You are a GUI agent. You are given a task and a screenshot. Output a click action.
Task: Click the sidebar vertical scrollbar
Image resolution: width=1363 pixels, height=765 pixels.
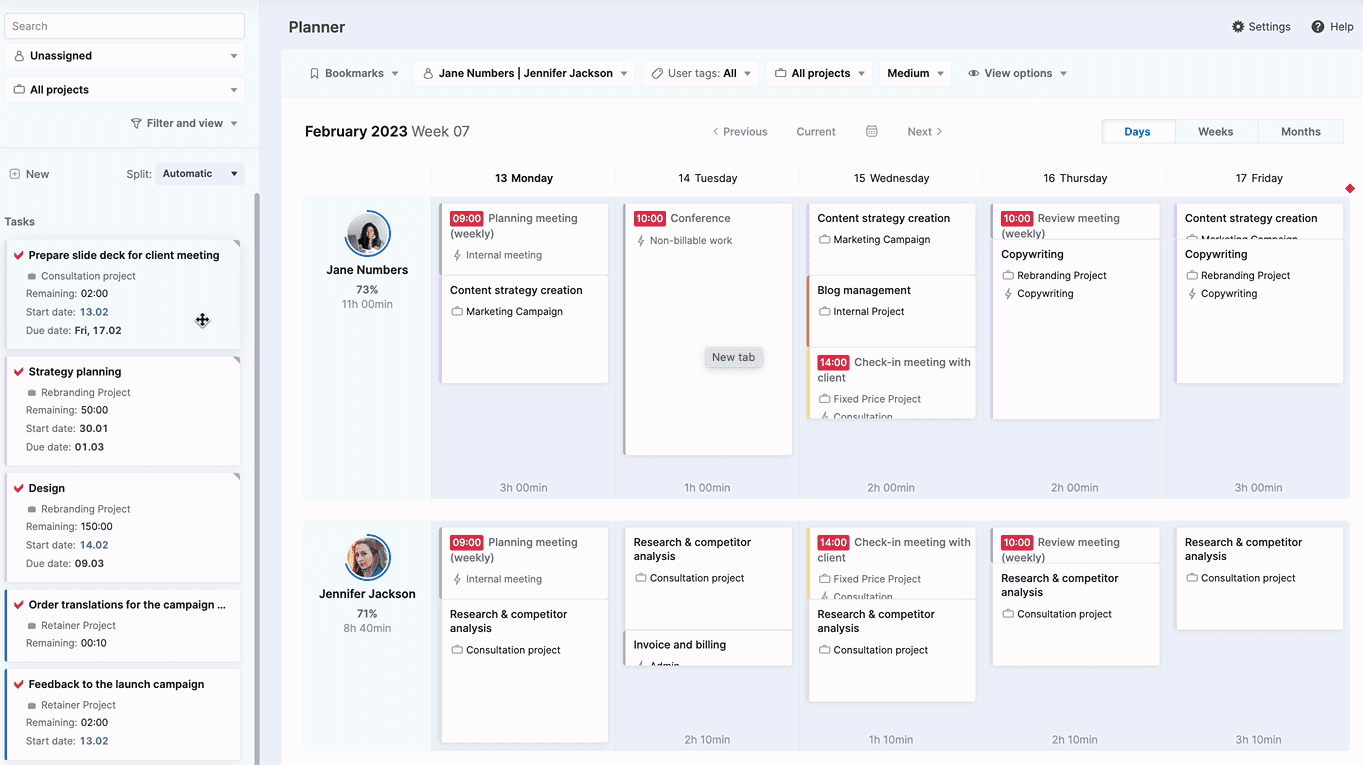click(x=257, y=480)
